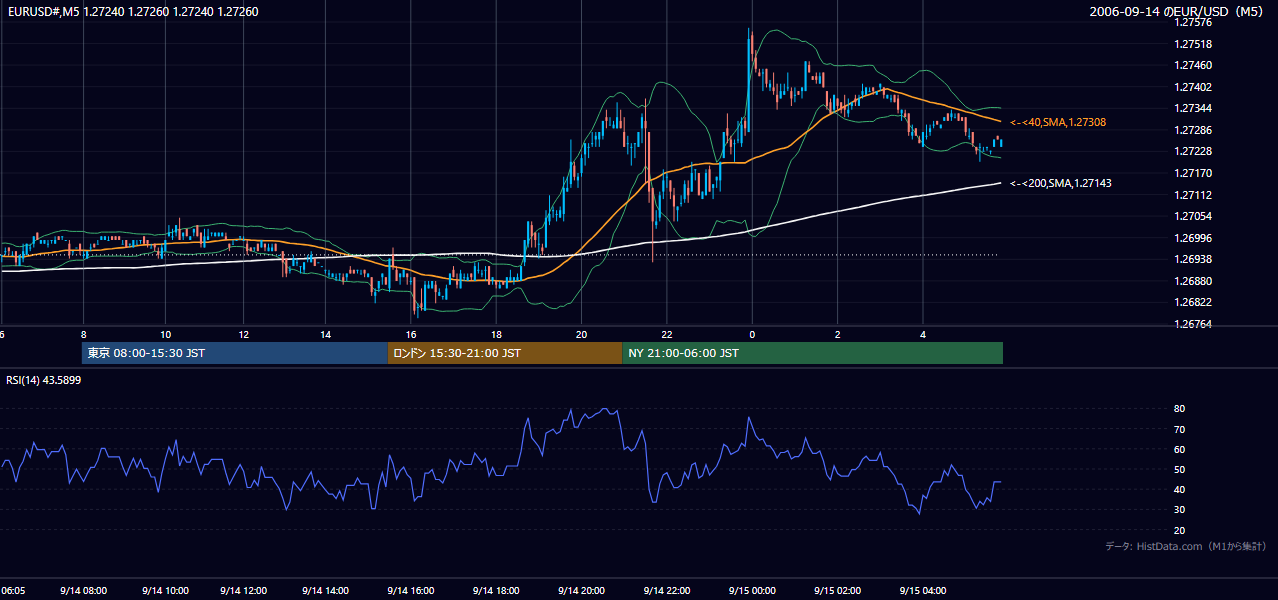This screenshot has height=600, width=1278.
Task: Click price axis value 1.26764
Action: coord(1193,324)
